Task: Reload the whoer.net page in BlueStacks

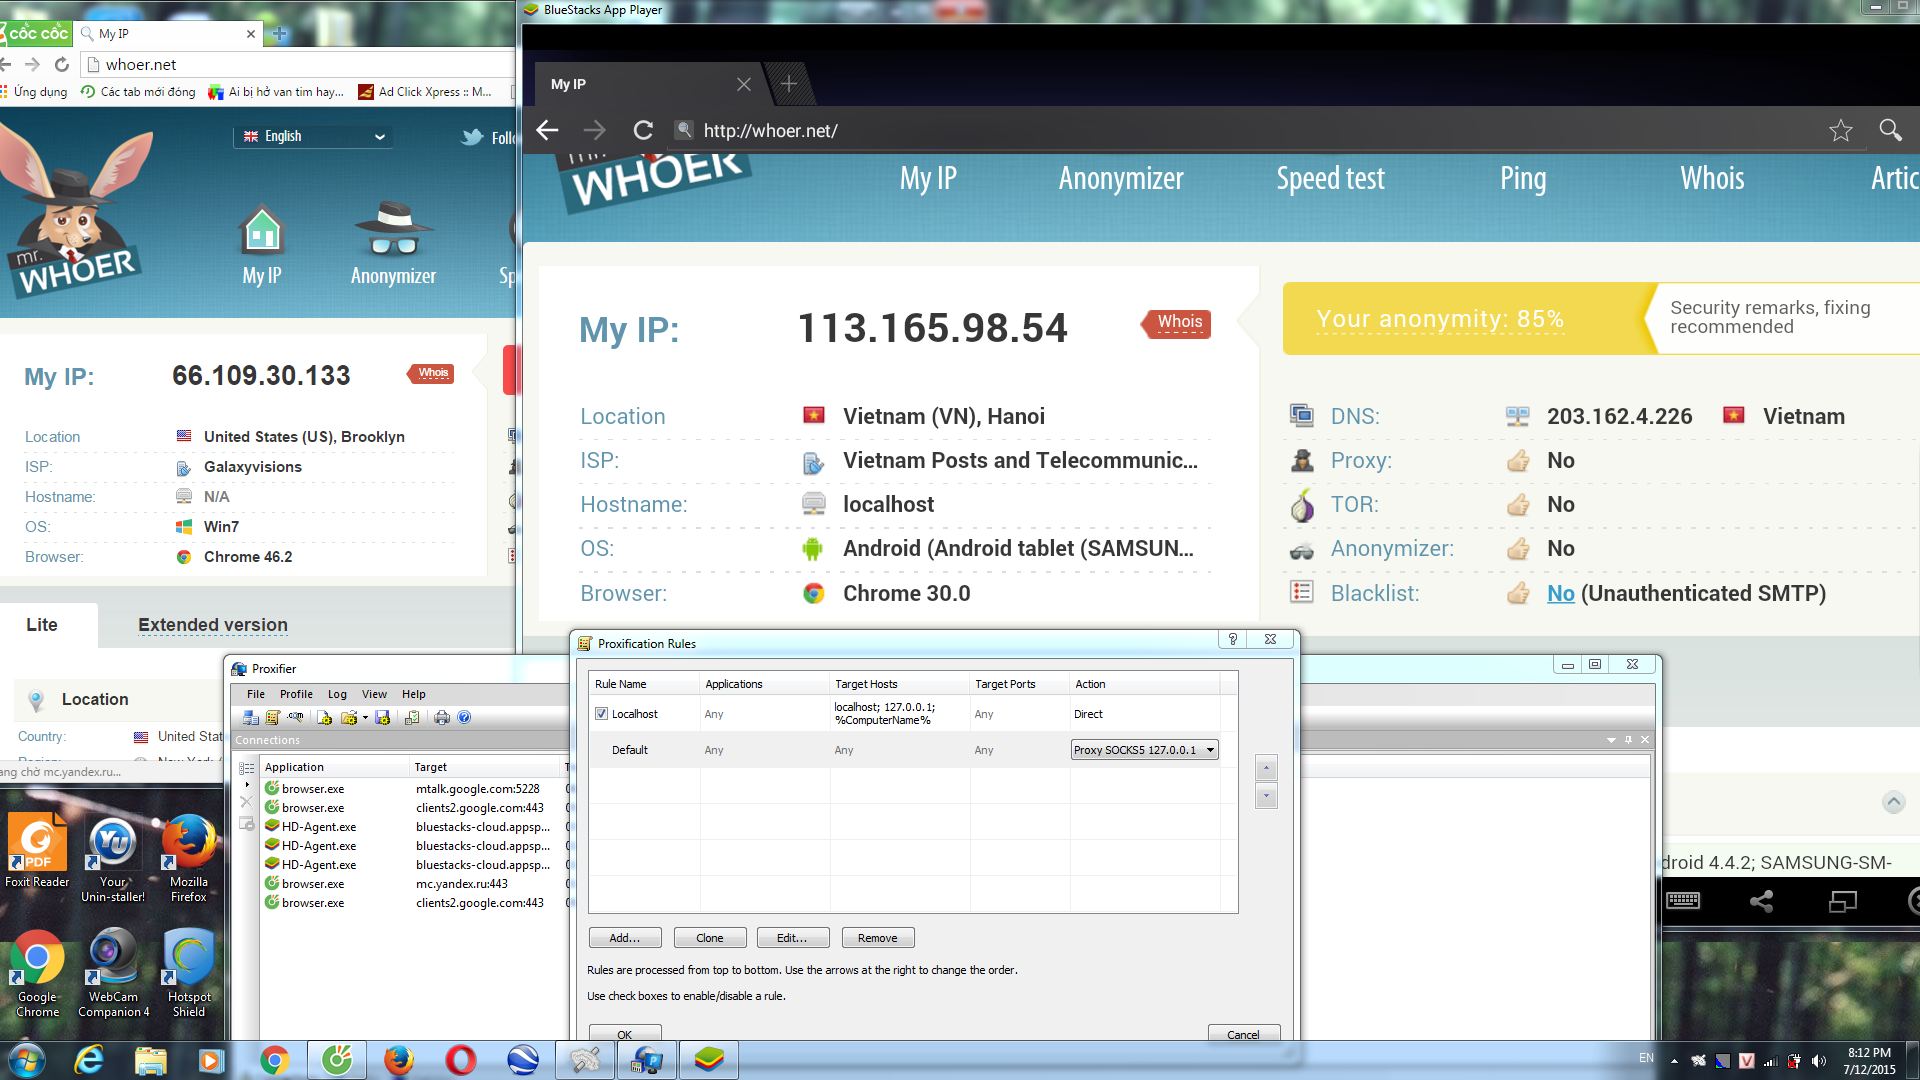Action: pos(643,130)
